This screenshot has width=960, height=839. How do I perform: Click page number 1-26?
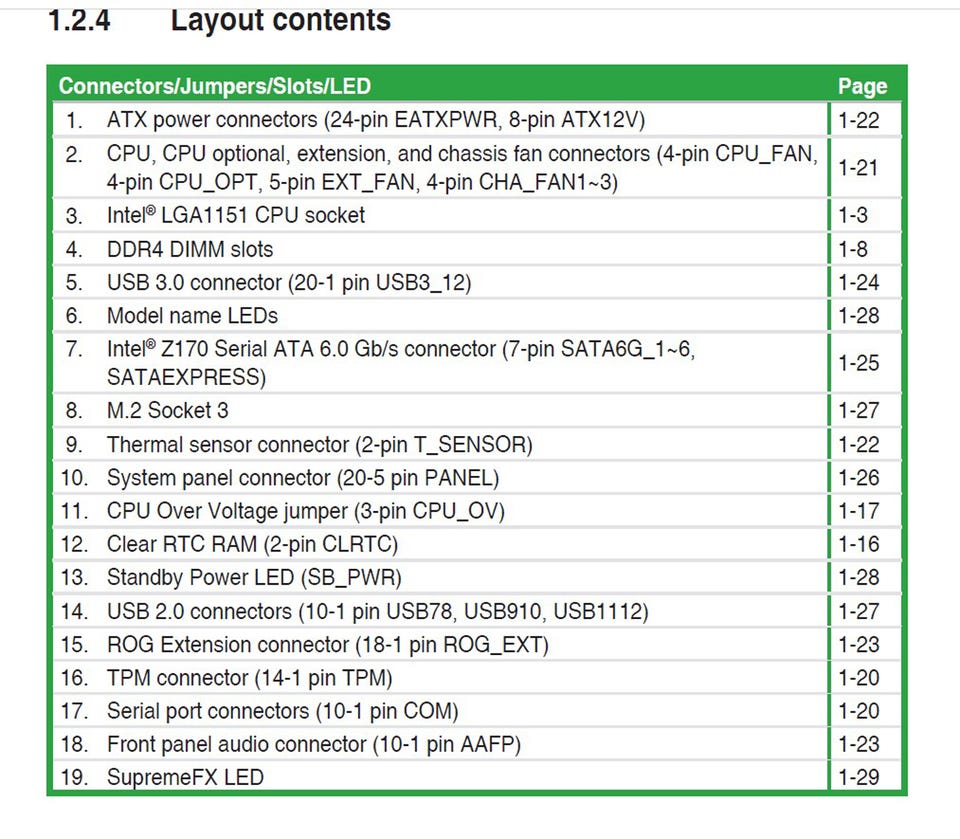[x=858, y=477]
